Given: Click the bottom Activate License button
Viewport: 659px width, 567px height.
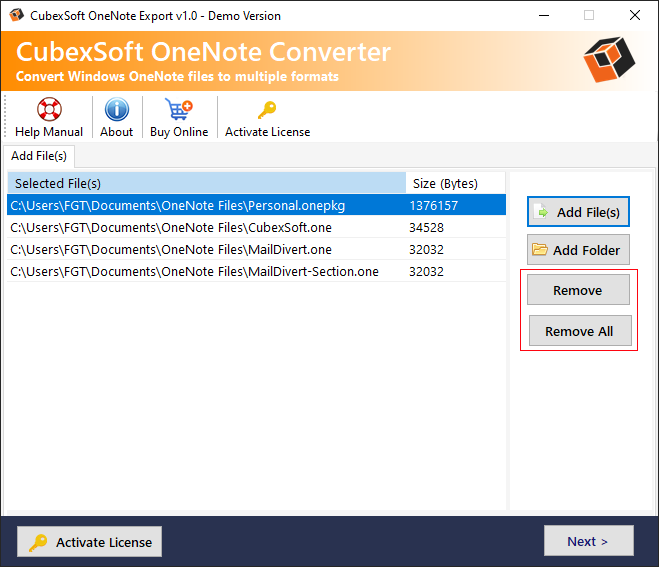Looking at the screenshot, I should (90, 542).
